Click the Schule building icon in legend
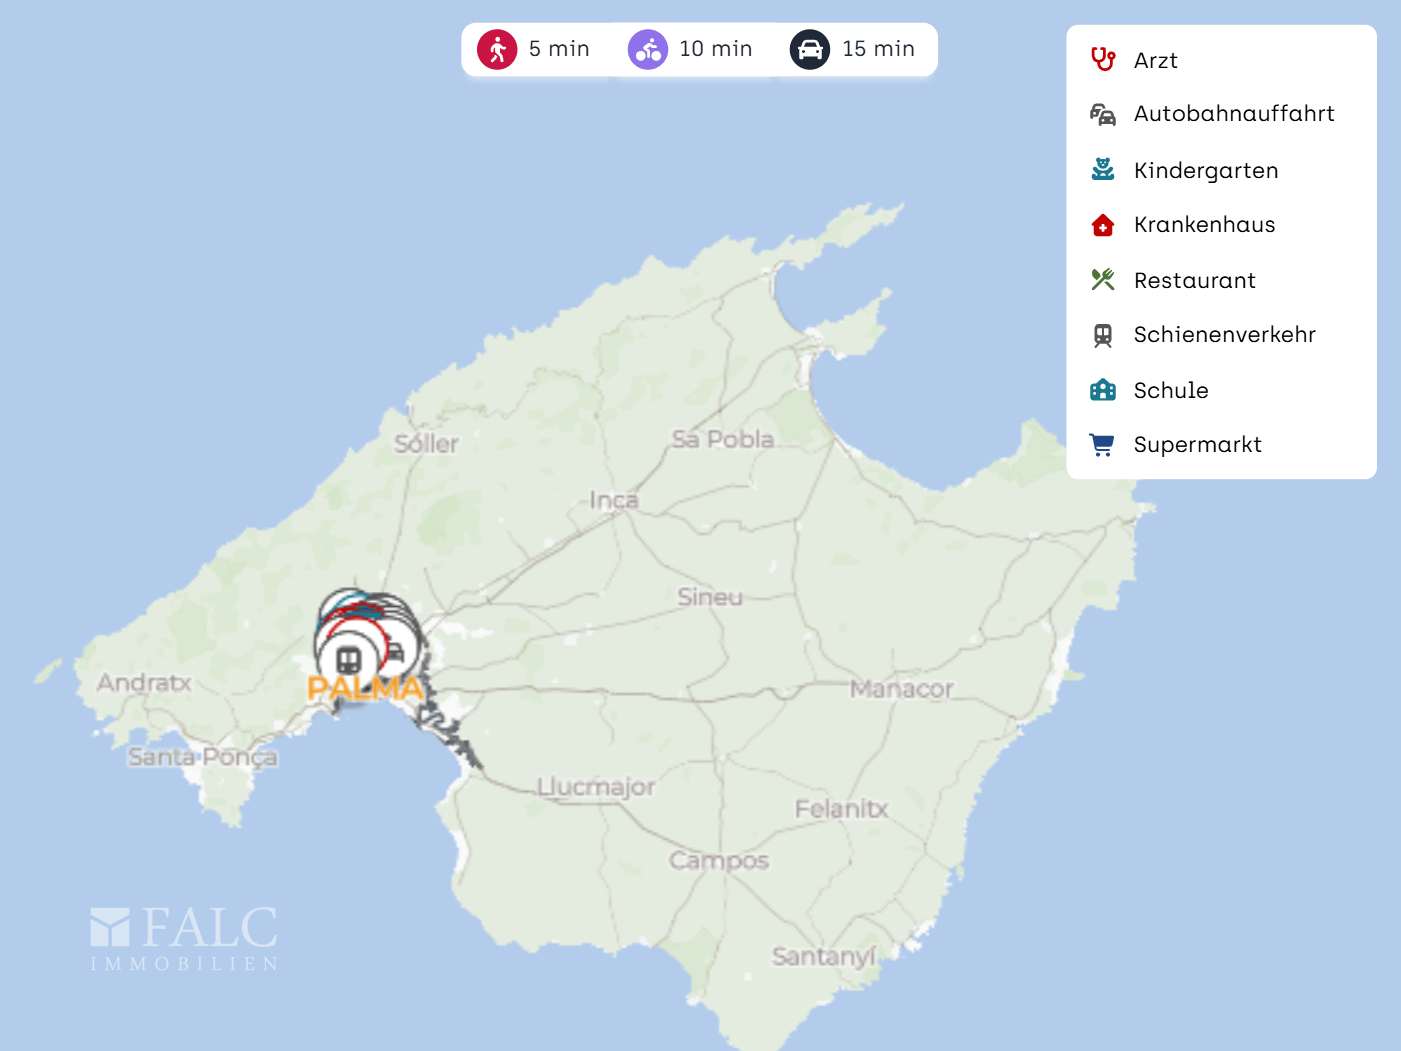This screenshot has height=1051, width=1401. 1102,390
